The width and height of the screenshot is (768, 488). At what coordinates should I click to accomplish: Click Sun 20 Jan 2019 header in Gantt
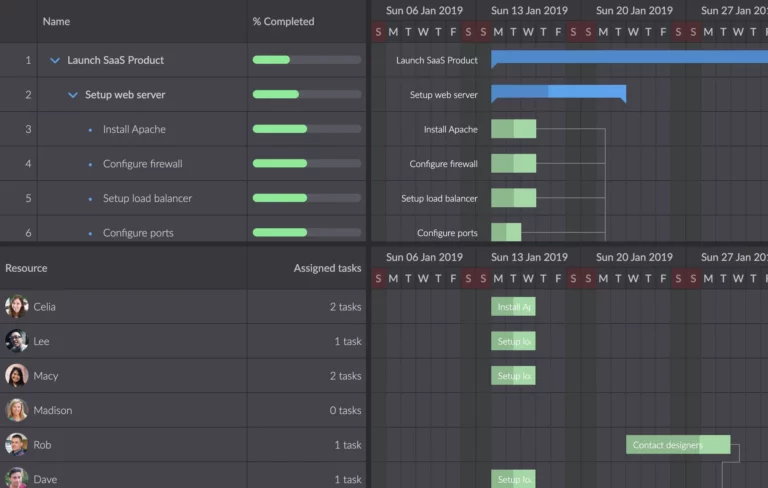634,11
